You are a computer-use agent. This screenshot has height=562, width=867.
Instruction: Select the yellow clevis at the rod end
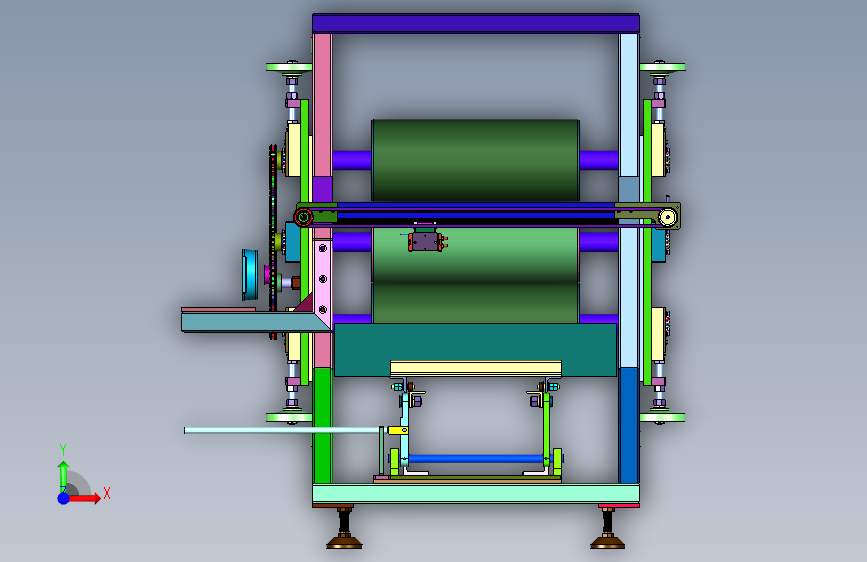pyautogui.click(x=398, y=430)
